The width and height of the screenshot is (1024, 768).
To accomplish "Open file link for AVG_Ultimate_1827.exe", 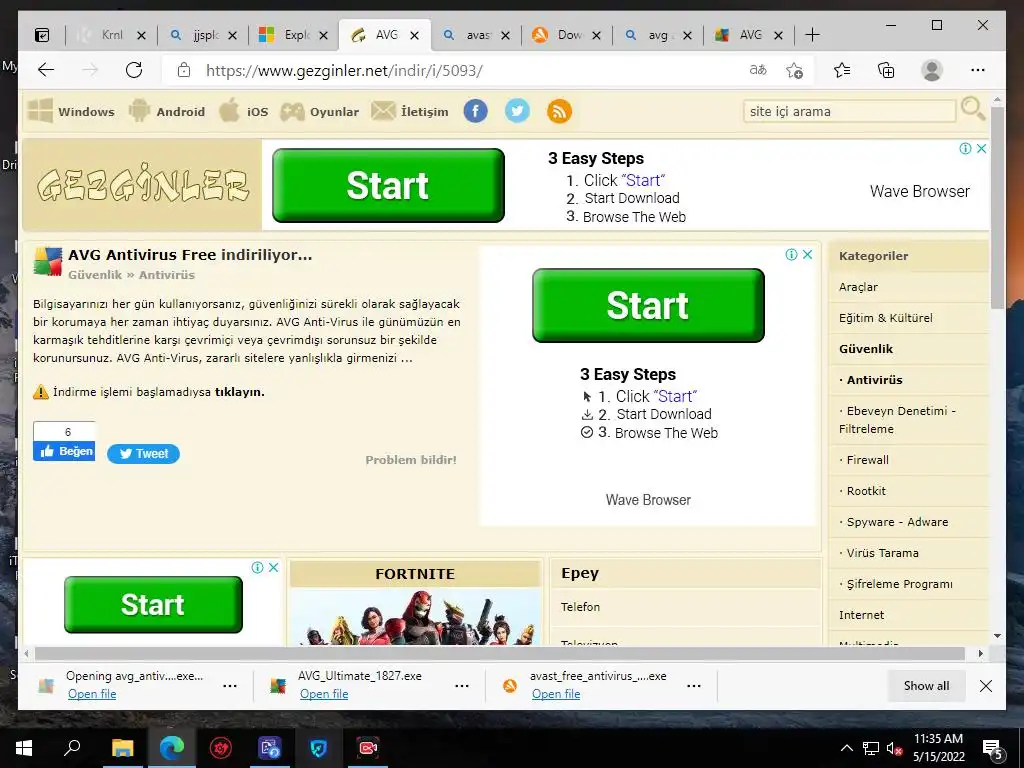I will click(324, 694).
